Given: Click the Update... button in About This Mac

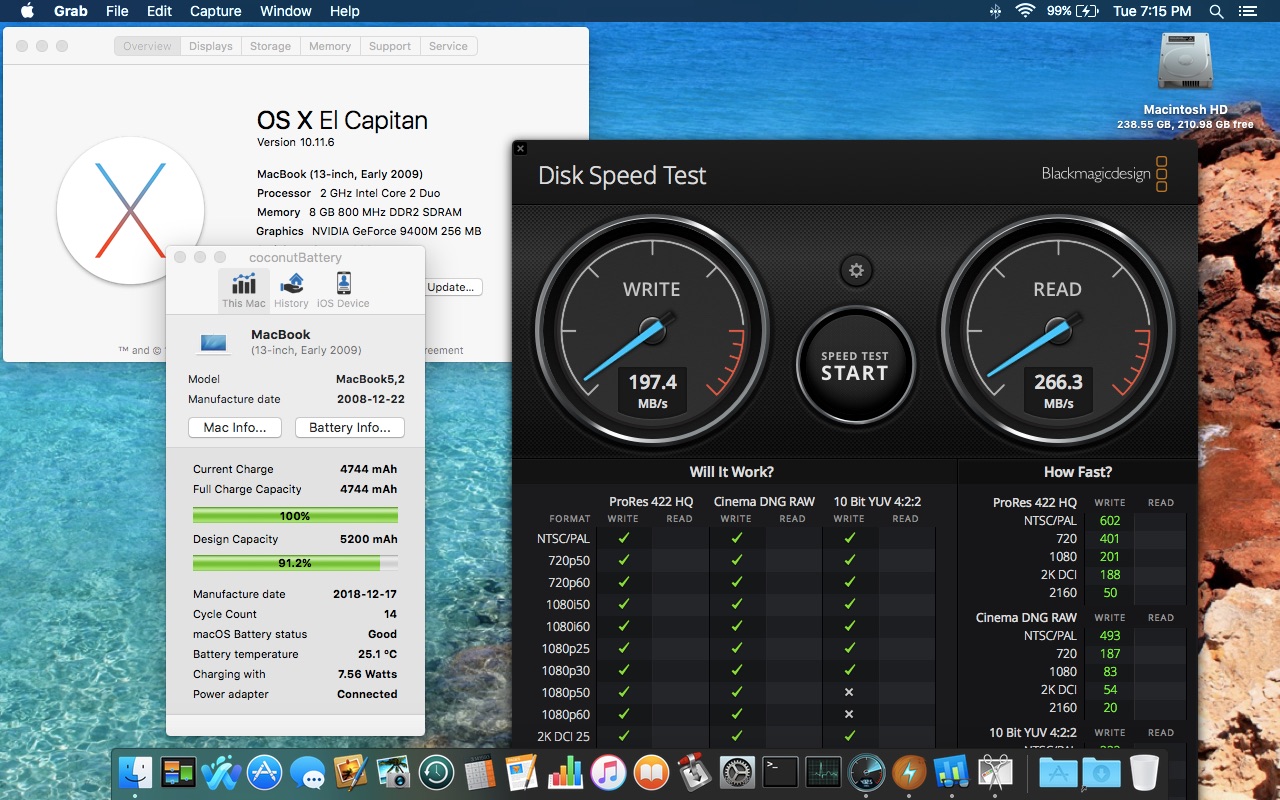Looking at the screenshot, I should click(451, 287).
